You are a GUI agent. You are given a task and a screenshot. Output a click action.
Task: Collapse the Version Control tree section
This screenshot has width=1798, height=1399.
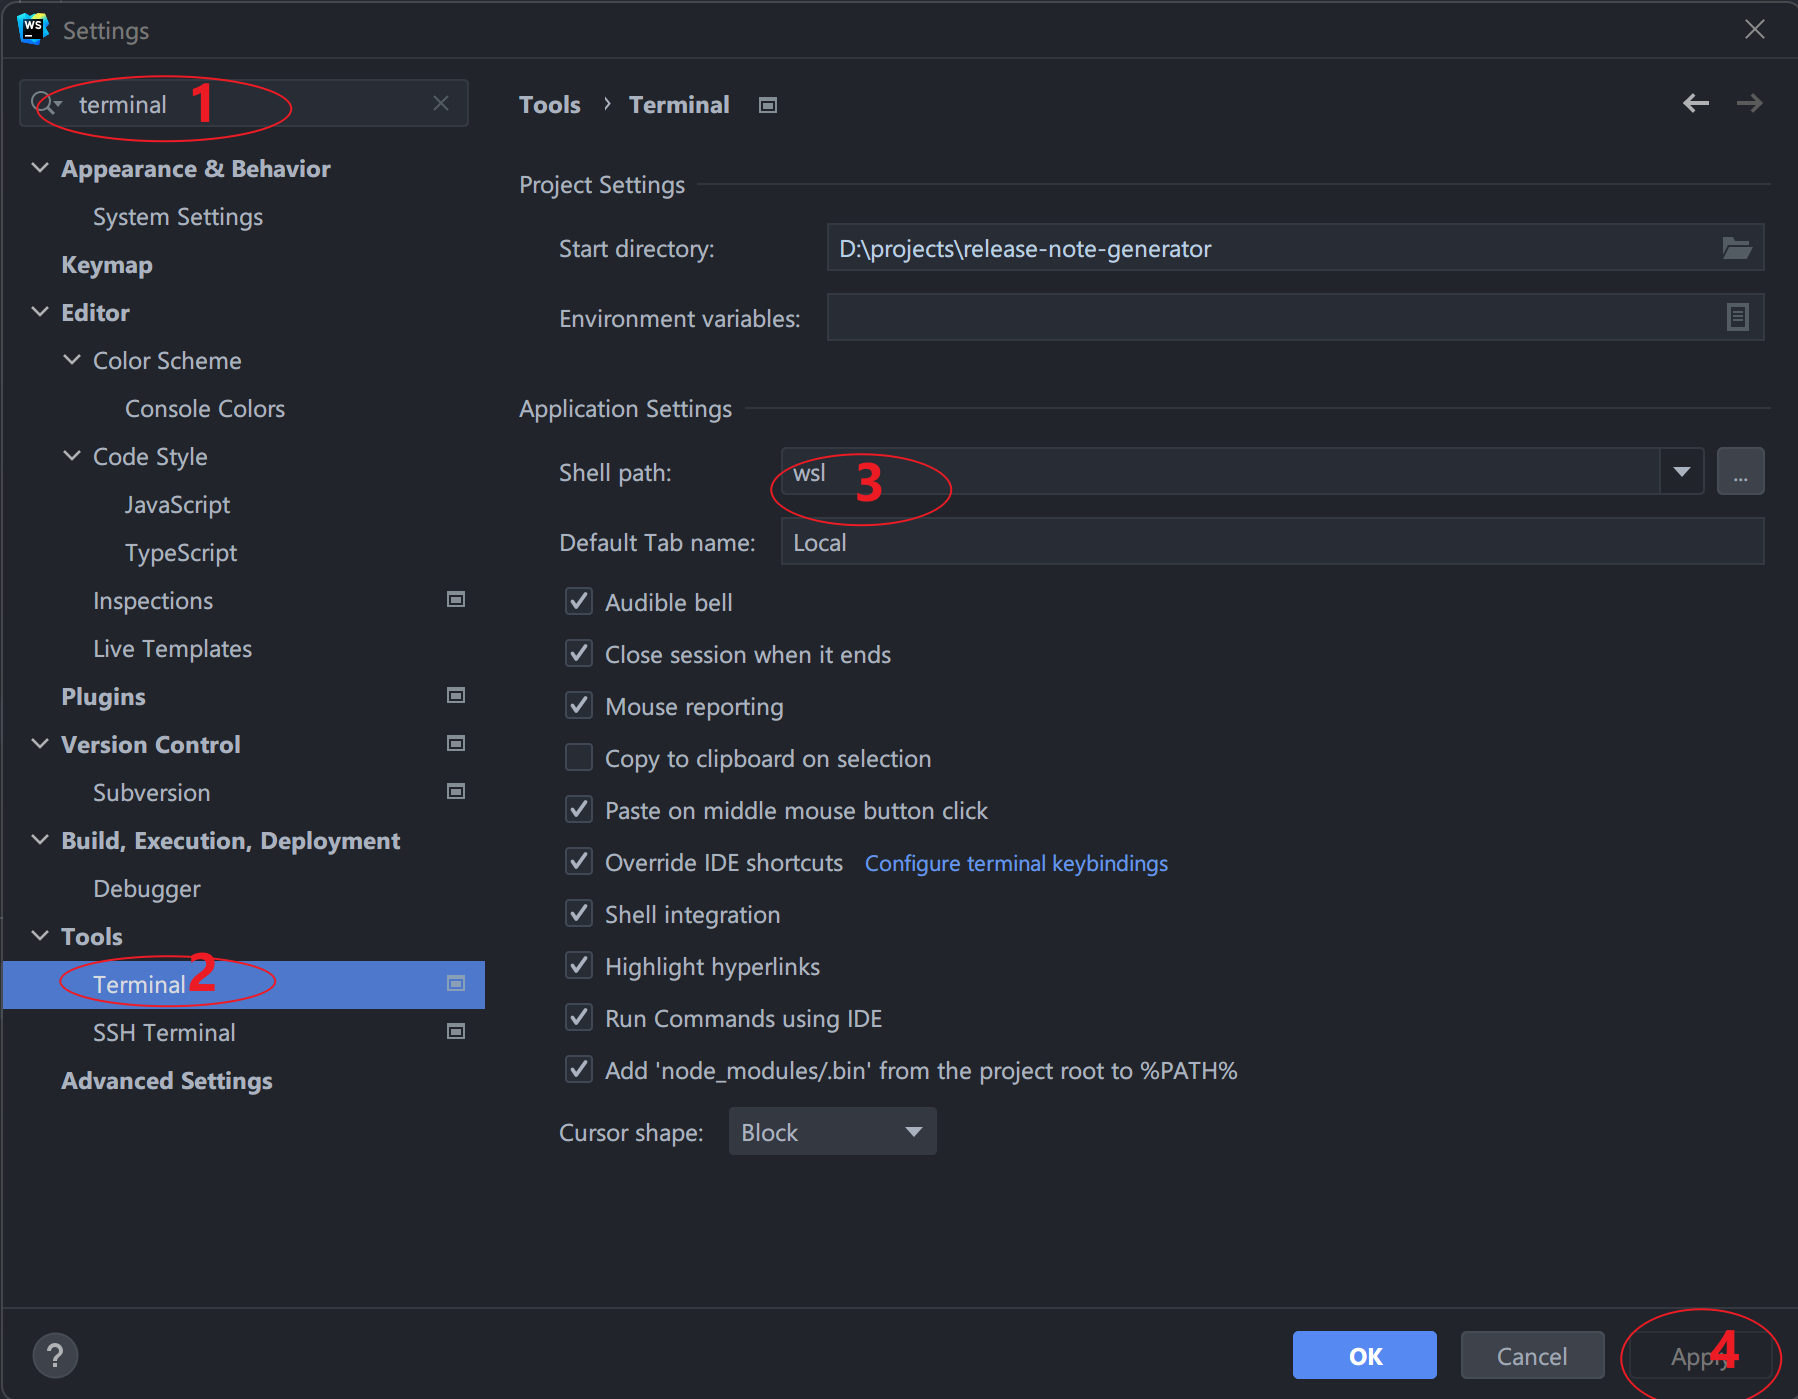click(40, 744)
